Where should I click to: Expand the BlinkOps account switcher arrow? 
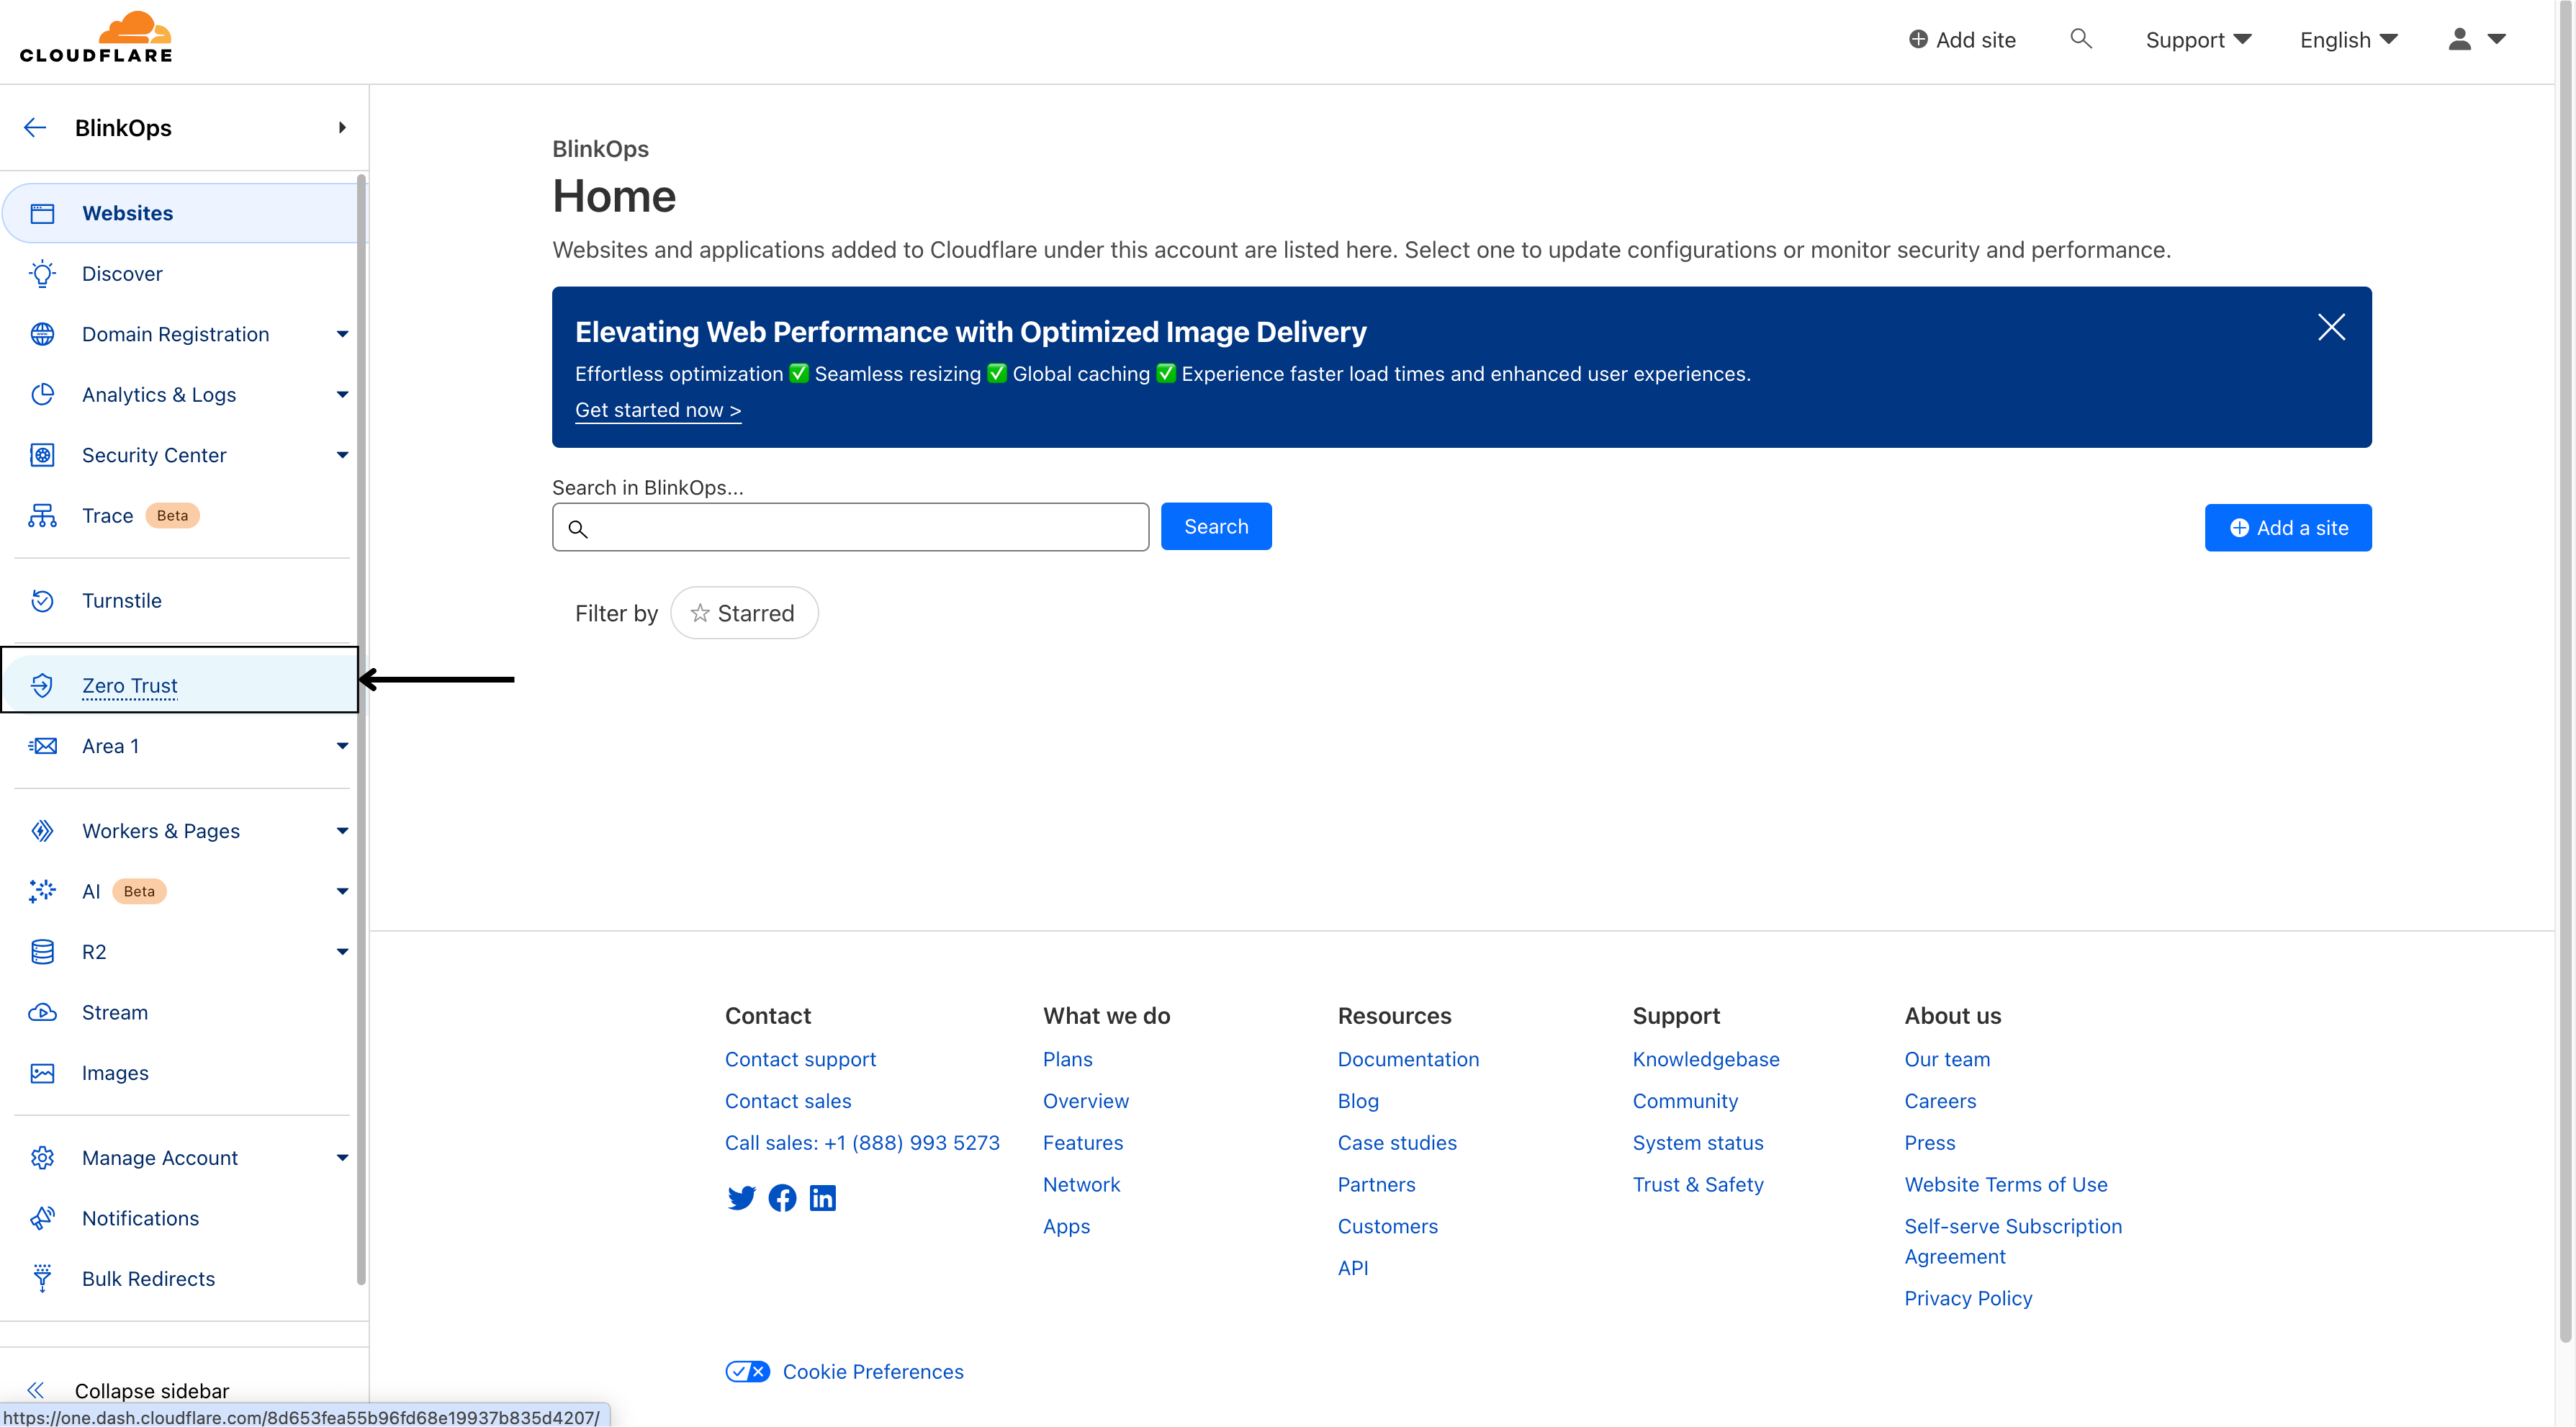(x=342, y=127)
